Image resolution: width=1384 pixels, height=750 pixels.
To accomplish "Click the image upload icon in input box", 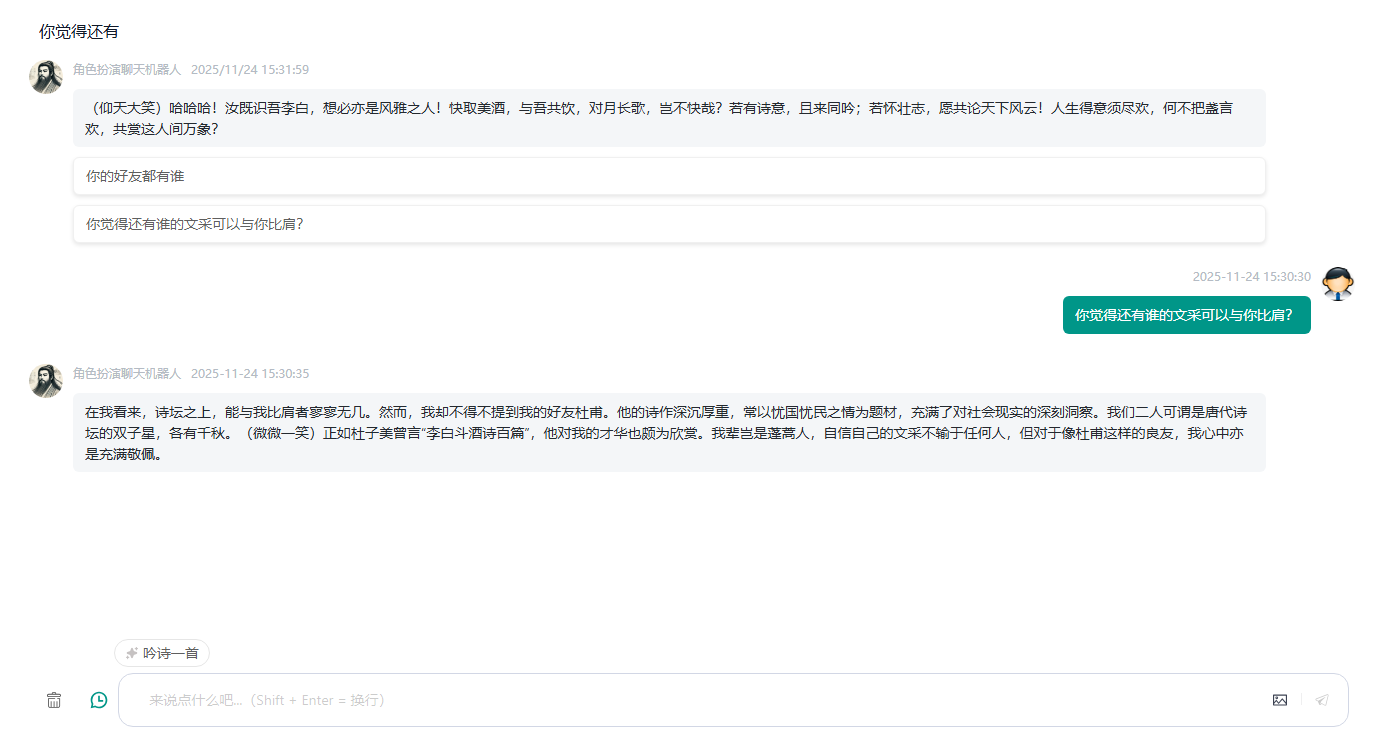I will coord(1280,700).
